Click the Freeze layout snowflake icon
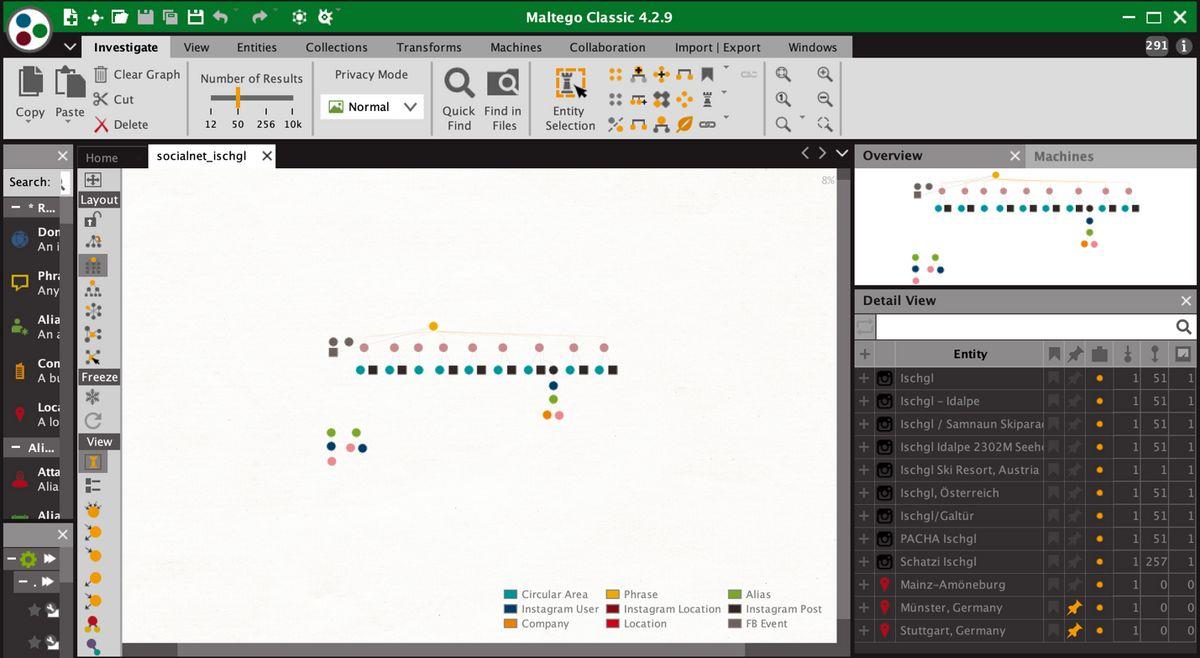Screen dimensions: 1200x658 tap(93, 398)
